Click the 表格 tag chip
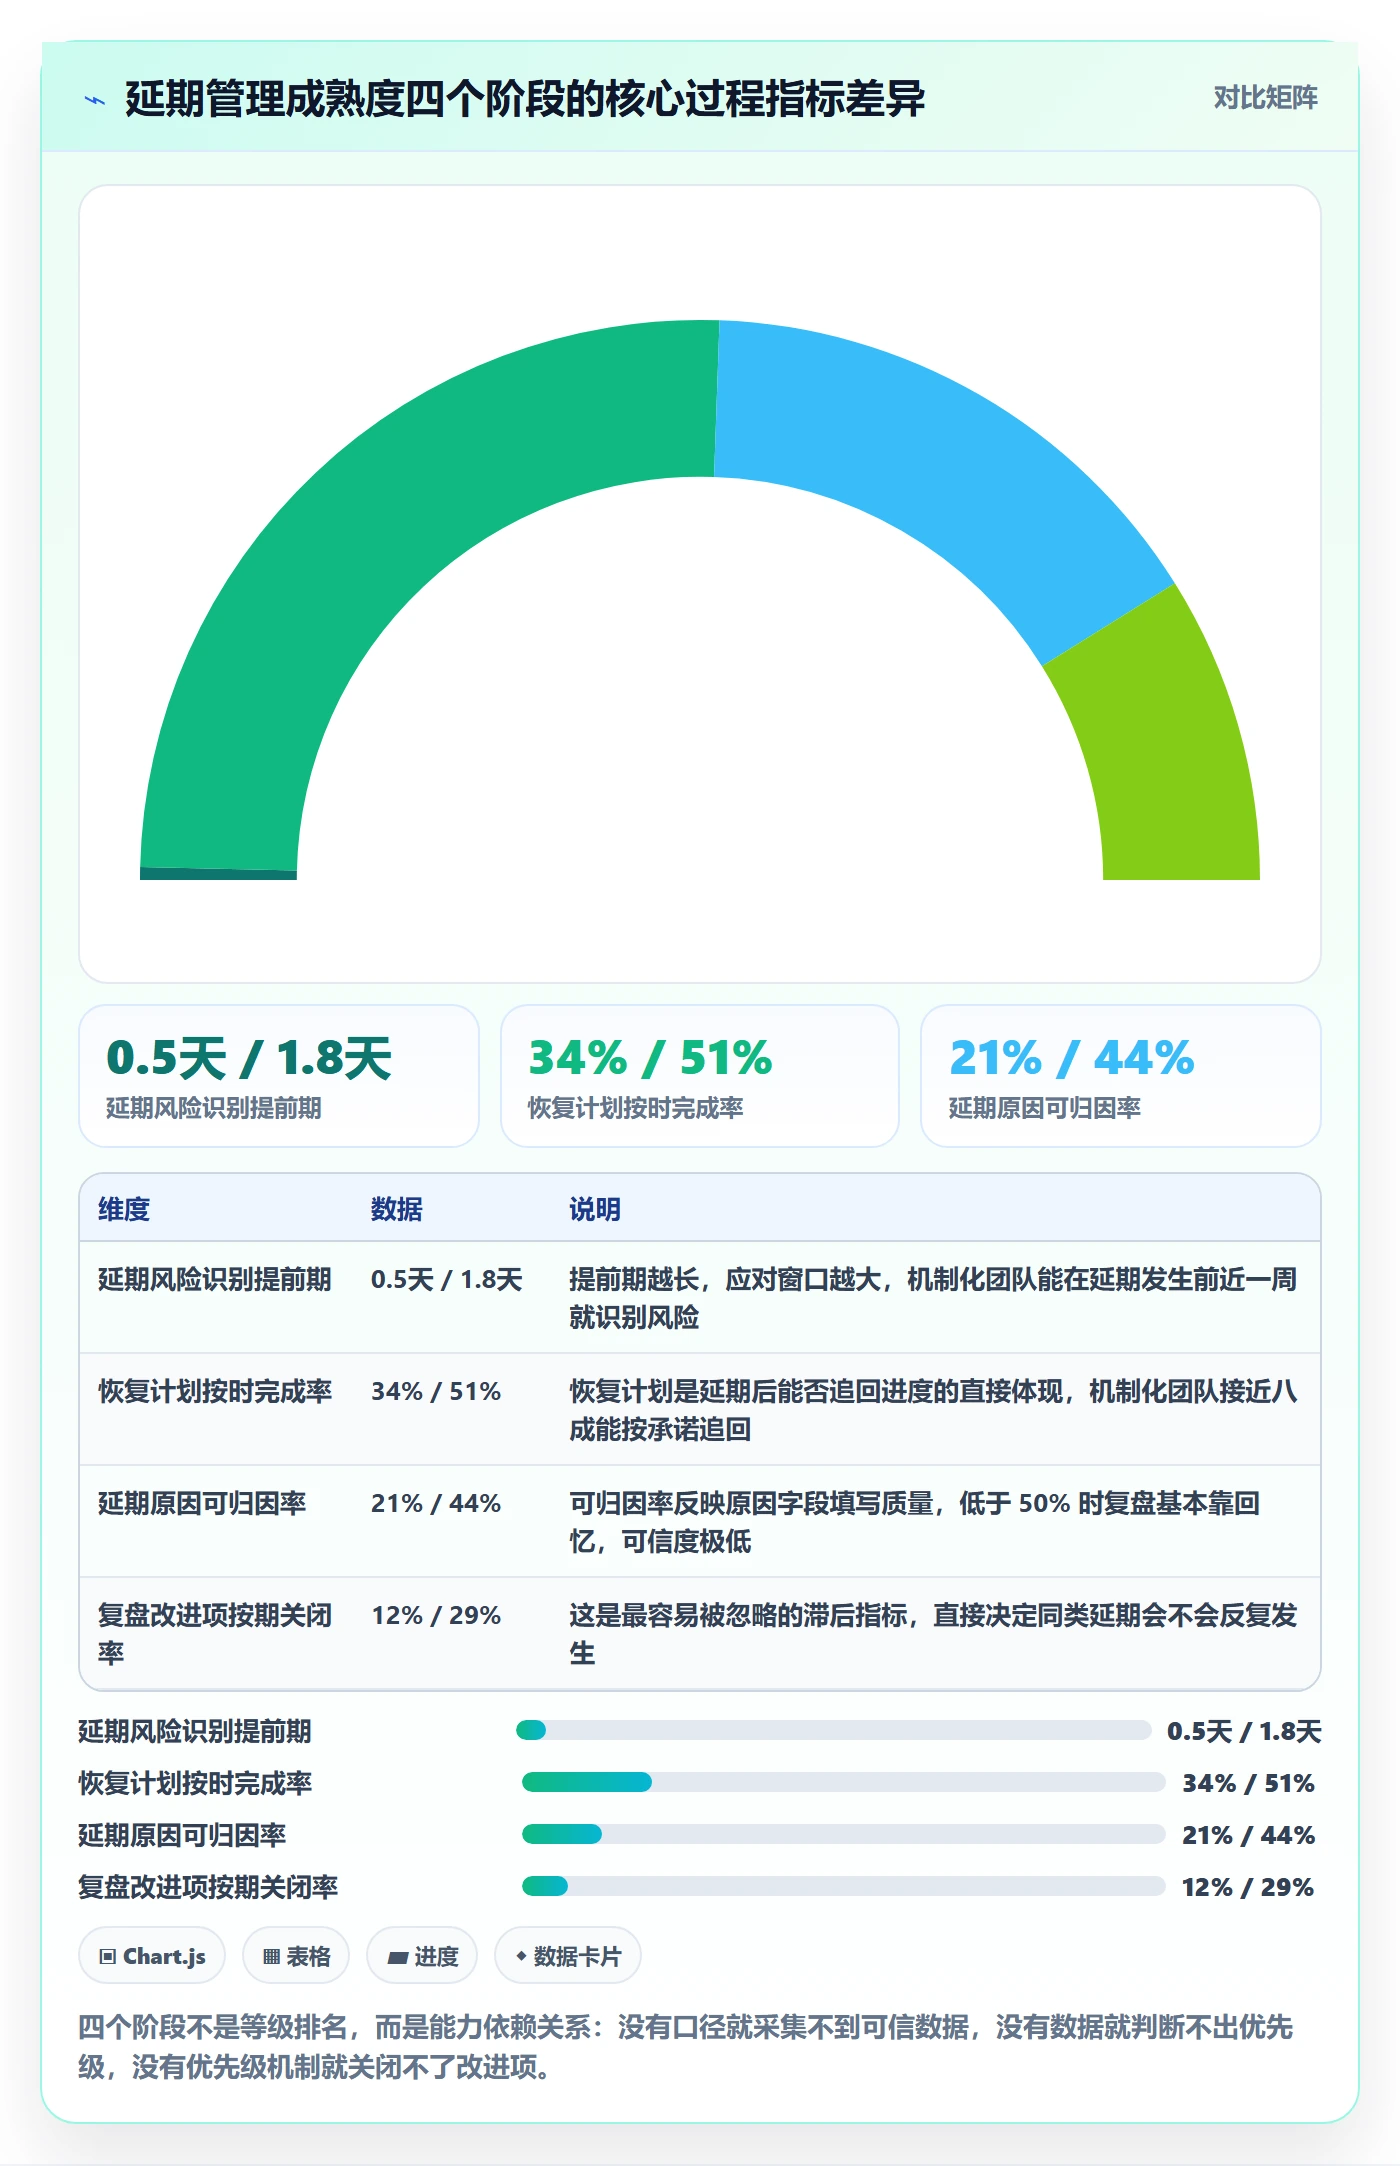This screenshot has height=2166, width=1400. tap(296, 1955)
